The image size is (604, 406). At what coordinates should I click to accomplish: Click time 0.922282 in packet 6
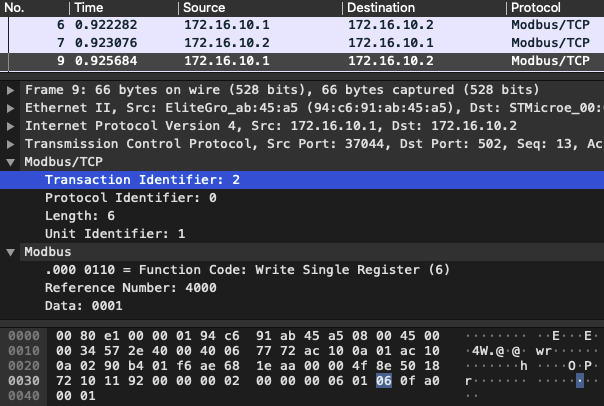106,25
